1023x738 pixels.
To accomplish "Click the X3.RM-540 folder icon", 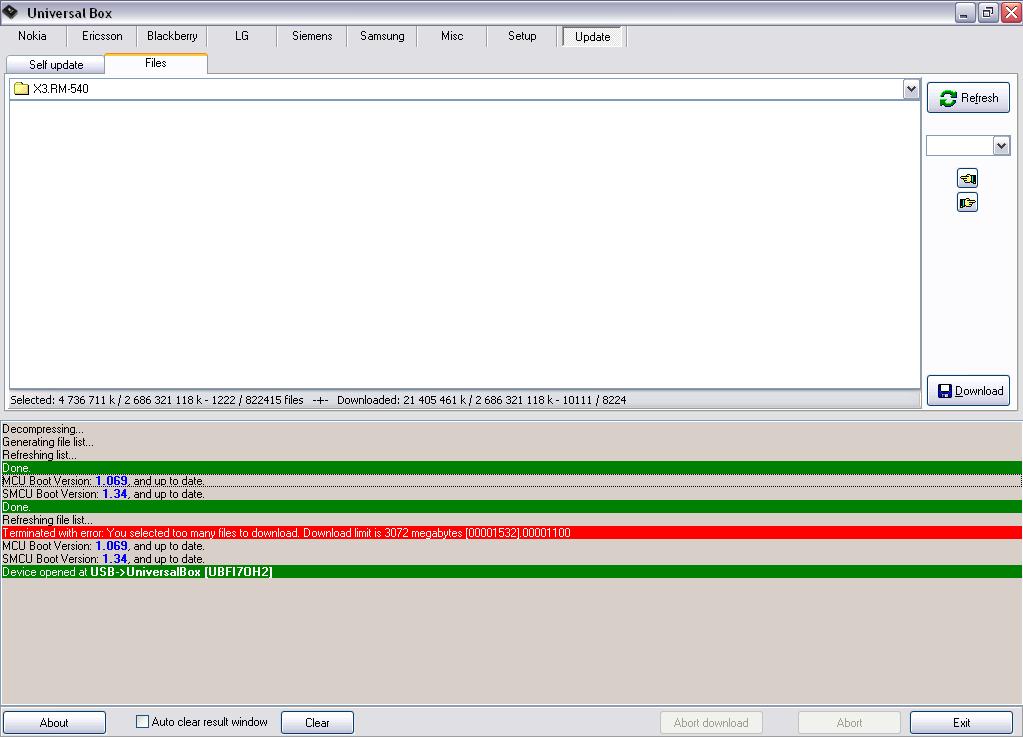I will point(22,89).
